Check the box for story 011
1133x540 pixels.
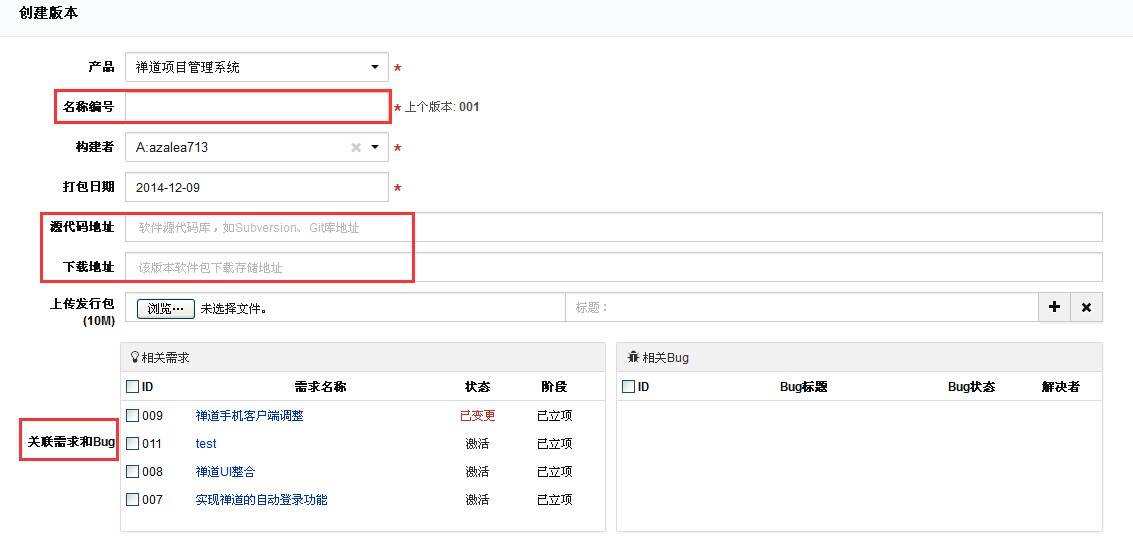[133, 444]
